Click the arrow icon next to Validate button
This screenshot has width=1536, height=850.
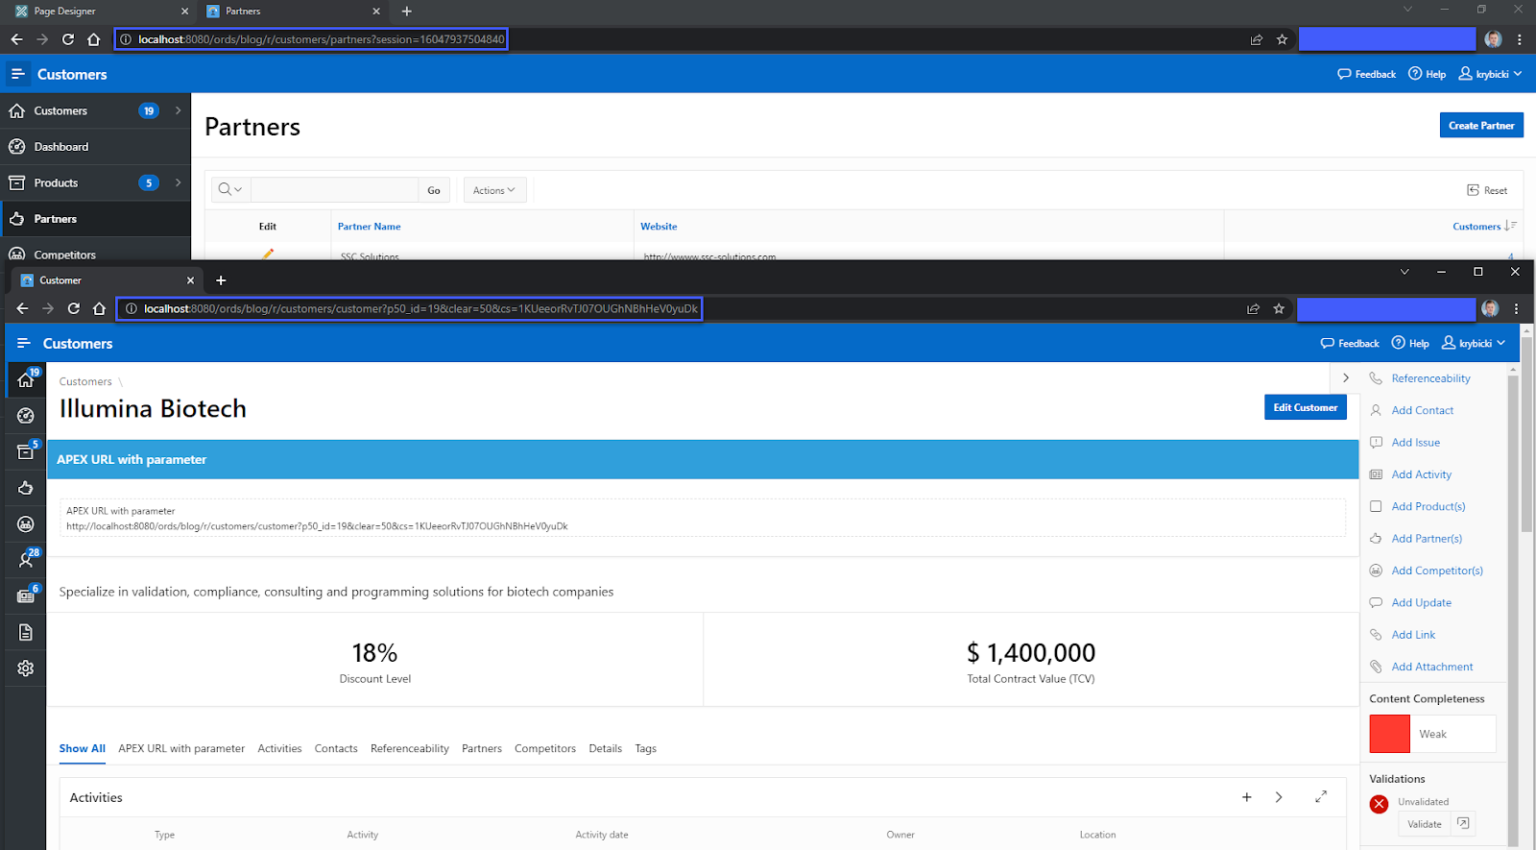[x=1463, y=823]
